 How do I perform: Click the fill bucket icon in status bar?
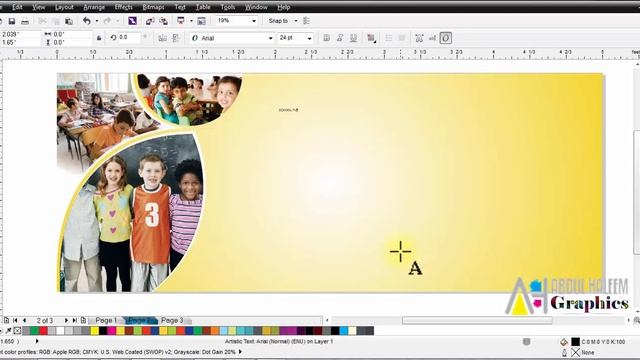click(564, 342)
